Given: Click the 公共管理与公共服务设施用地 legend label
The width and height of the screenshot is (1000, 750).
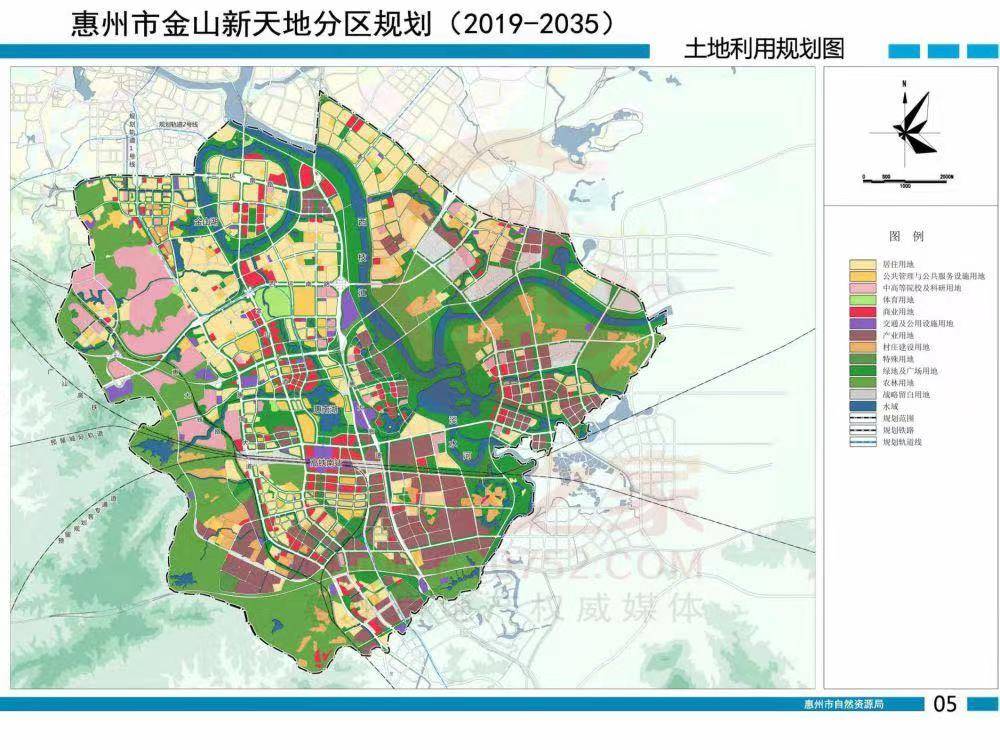Looking at the screenshot, I should (x=934, y=276).
